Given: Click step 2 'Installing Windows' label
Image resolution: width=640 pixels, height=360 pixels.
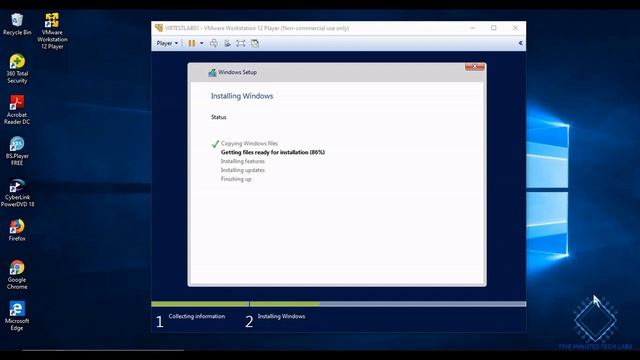Looking at the screenshot, I should pyautogui.click(x=281, y=316).
